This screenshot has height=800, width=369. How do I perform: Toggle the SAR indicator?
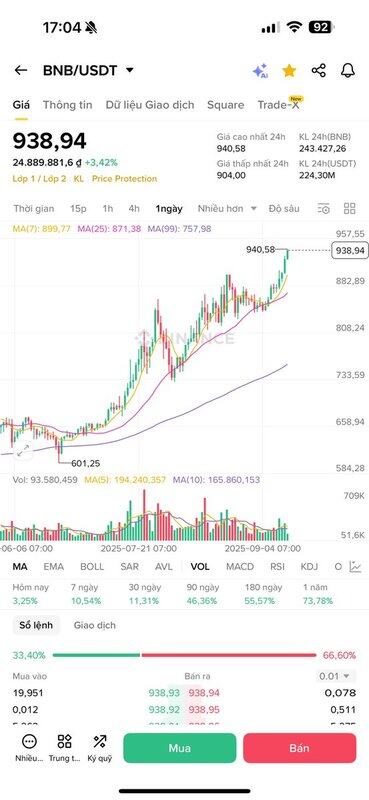pyautogui.click(x=130, y=567)
